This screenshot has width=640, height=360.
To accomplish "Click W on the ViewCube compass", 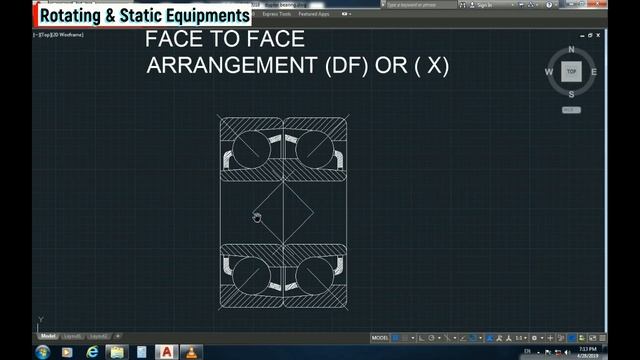I will [x=549, y=72].
